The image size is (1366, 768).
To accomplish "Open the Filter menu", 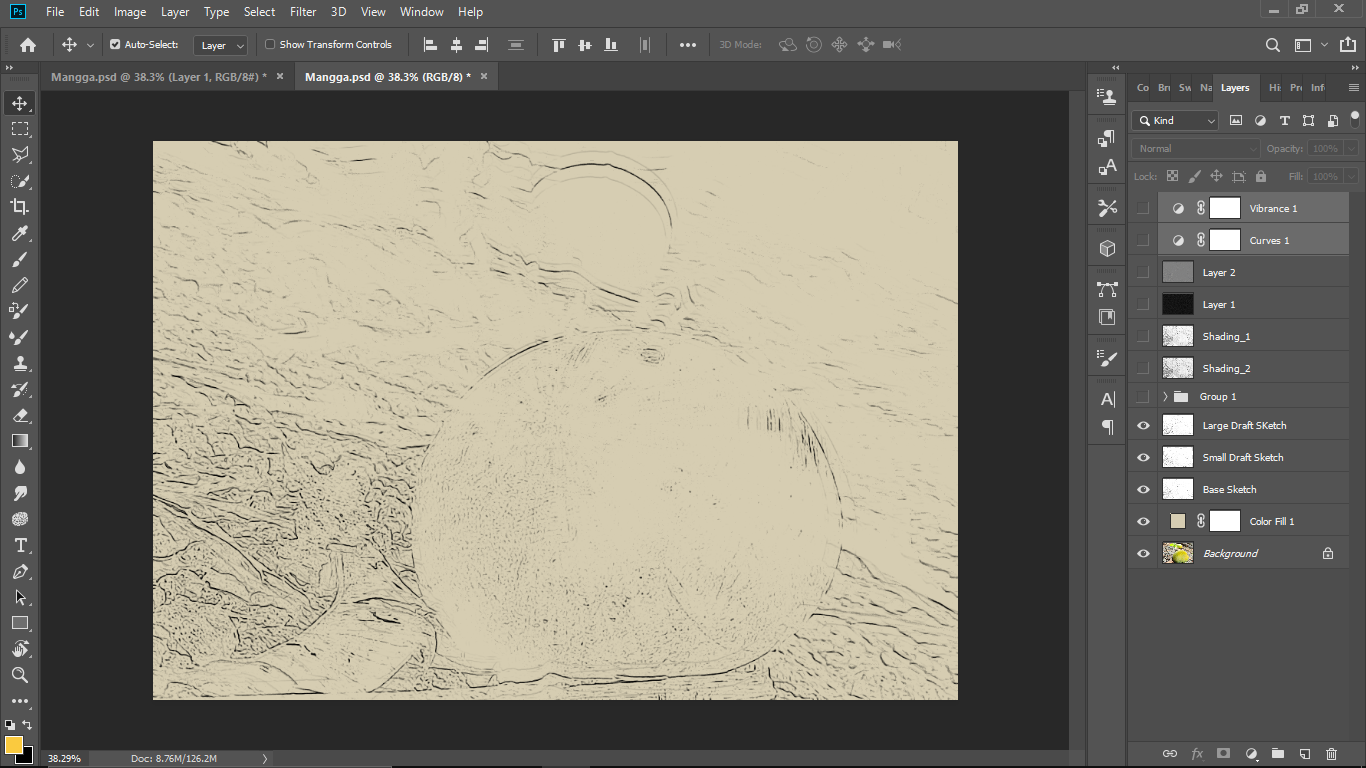I will (302, 12).
